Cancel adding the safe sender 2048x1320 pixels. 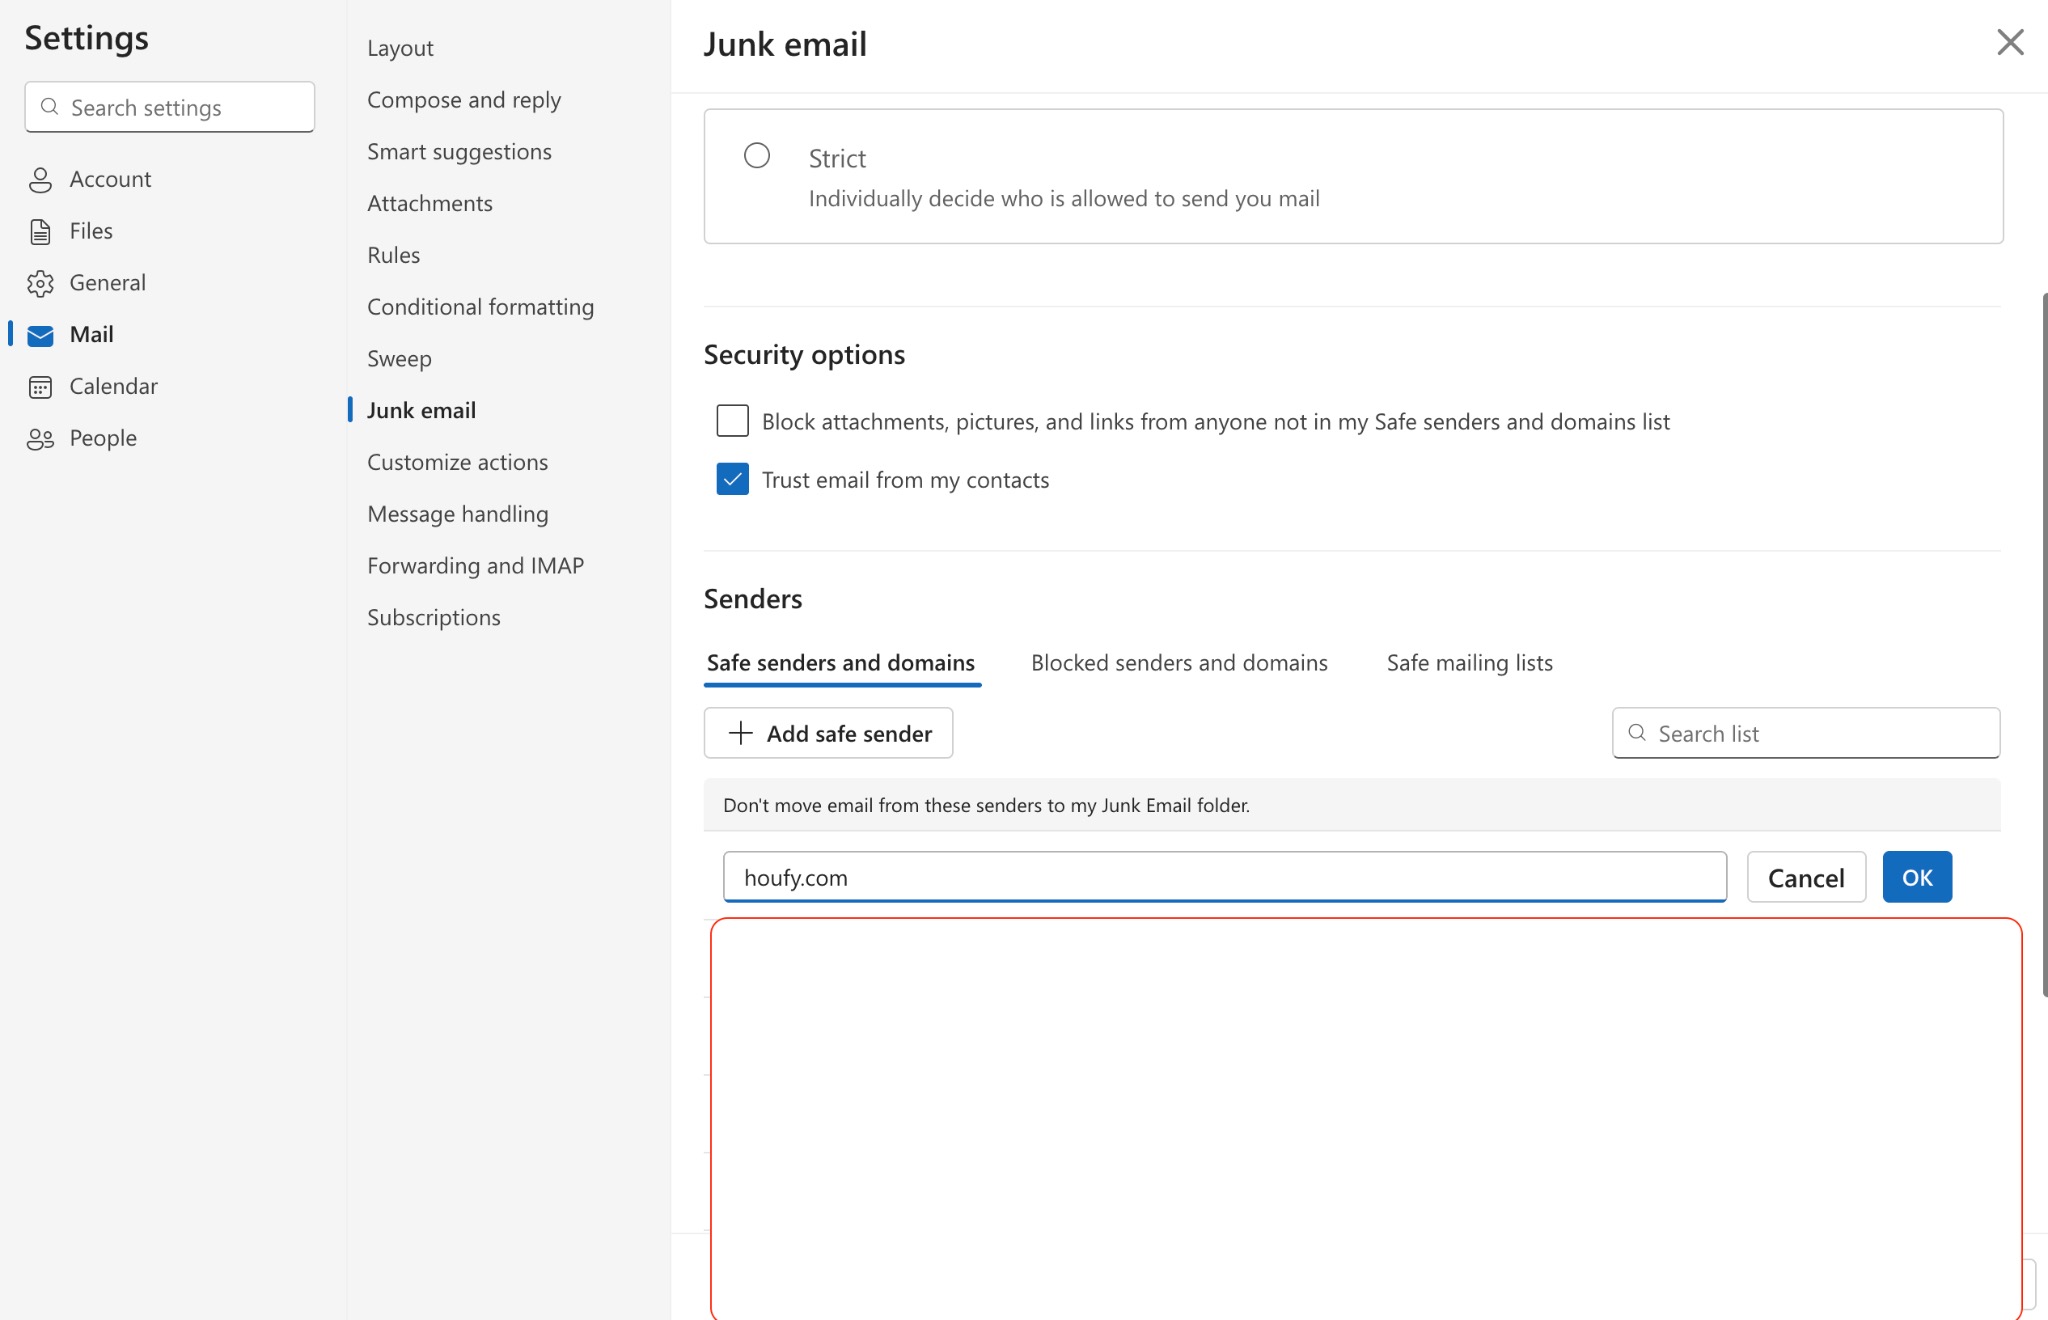[1805, 877]
